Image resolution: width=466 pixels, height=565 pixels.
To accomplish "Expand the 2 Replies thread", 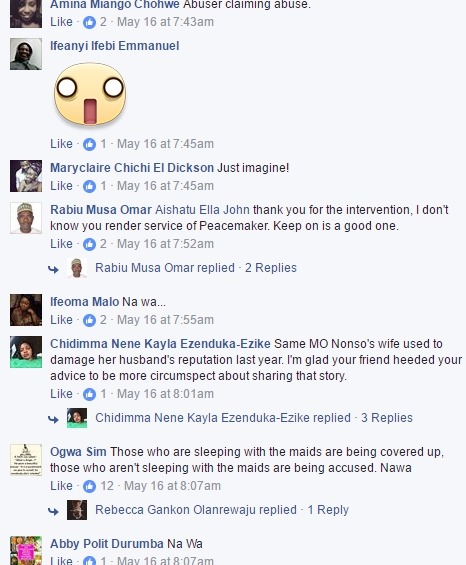I will point(271,268).
